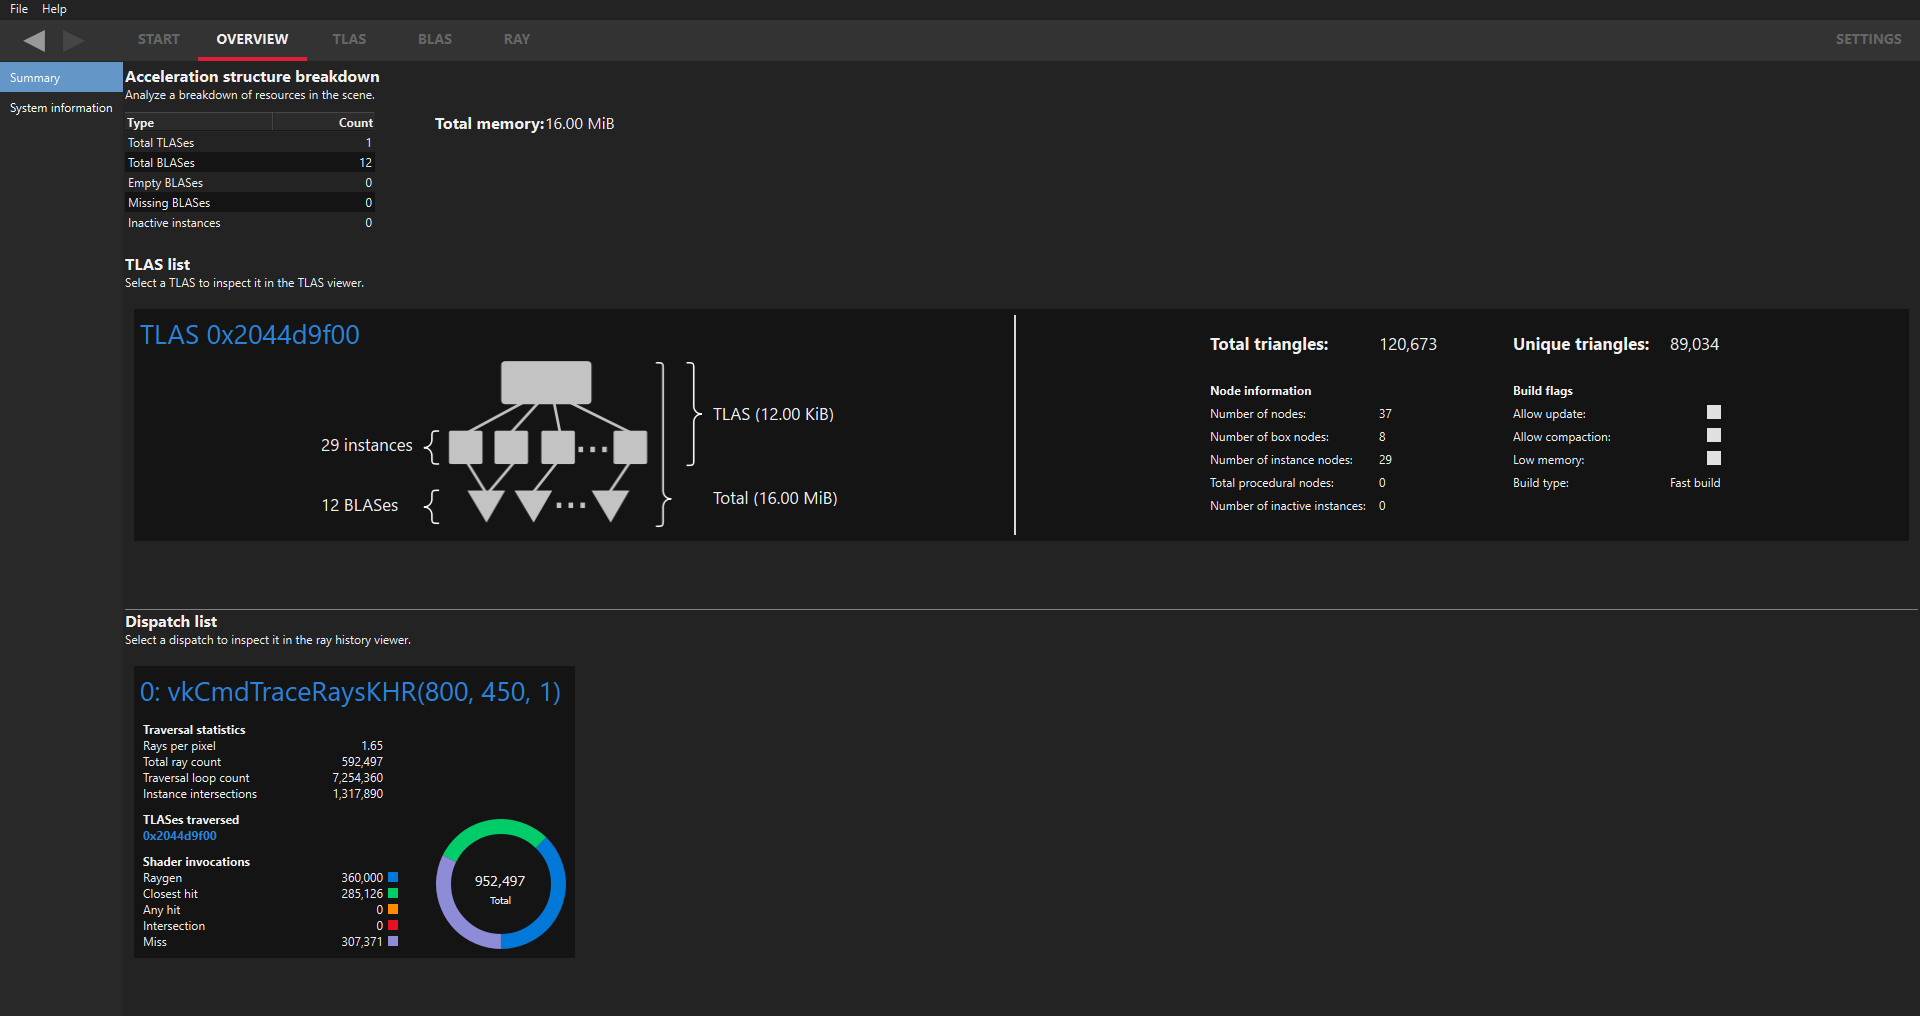Open the SETTINGS page
Image resolution: width=1920 pixels, height=1016 pixels.
point(1867,39)
